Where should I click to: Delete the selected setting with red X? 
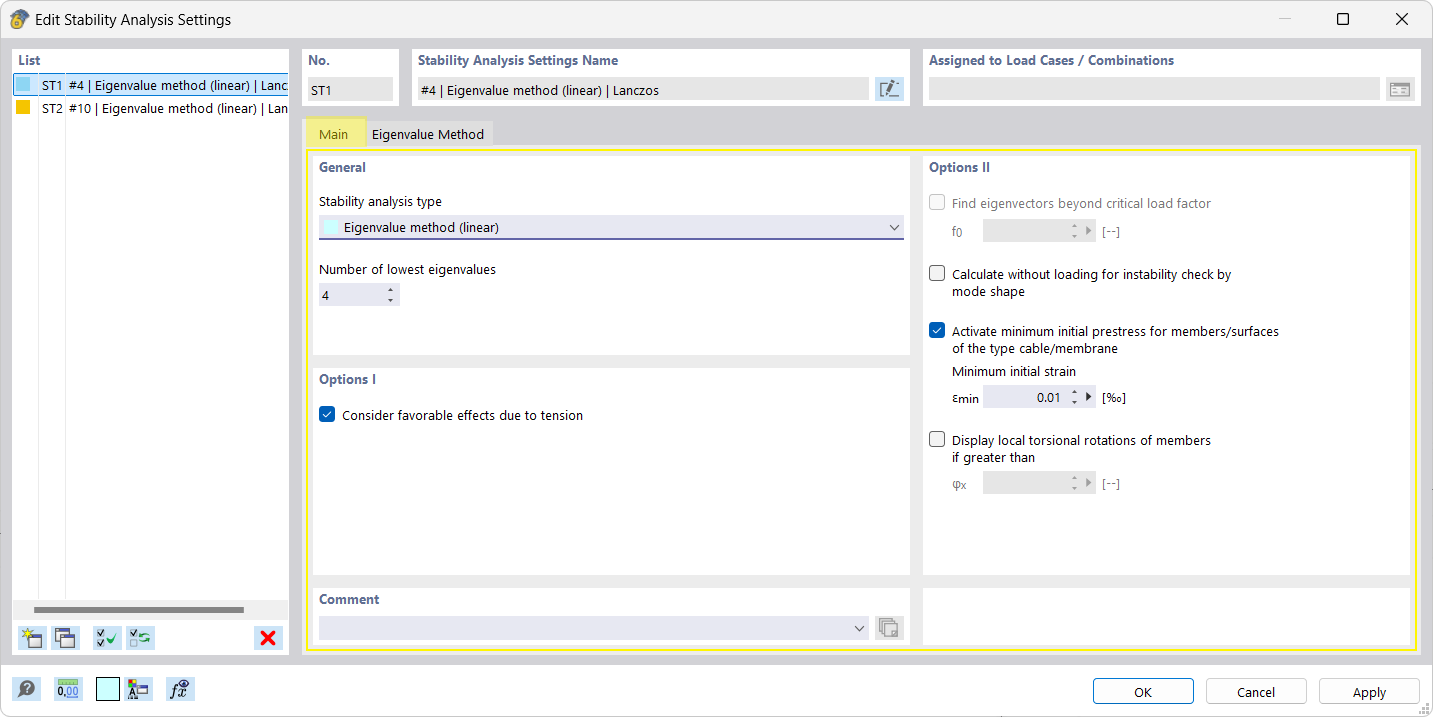[267, 638]
